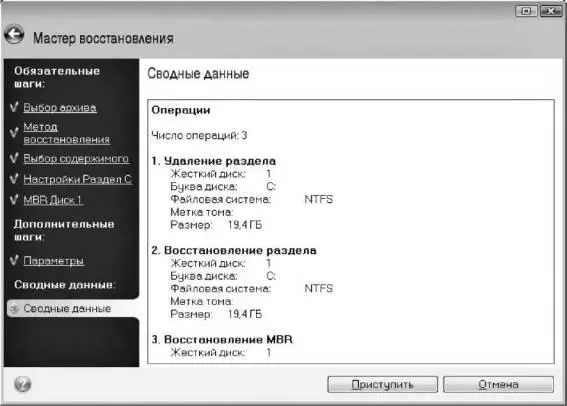Screen dimensions: 567x406
Task: Click checkmark icon beside Параметры
Action: pyautogui.click(x=14, y=260)
